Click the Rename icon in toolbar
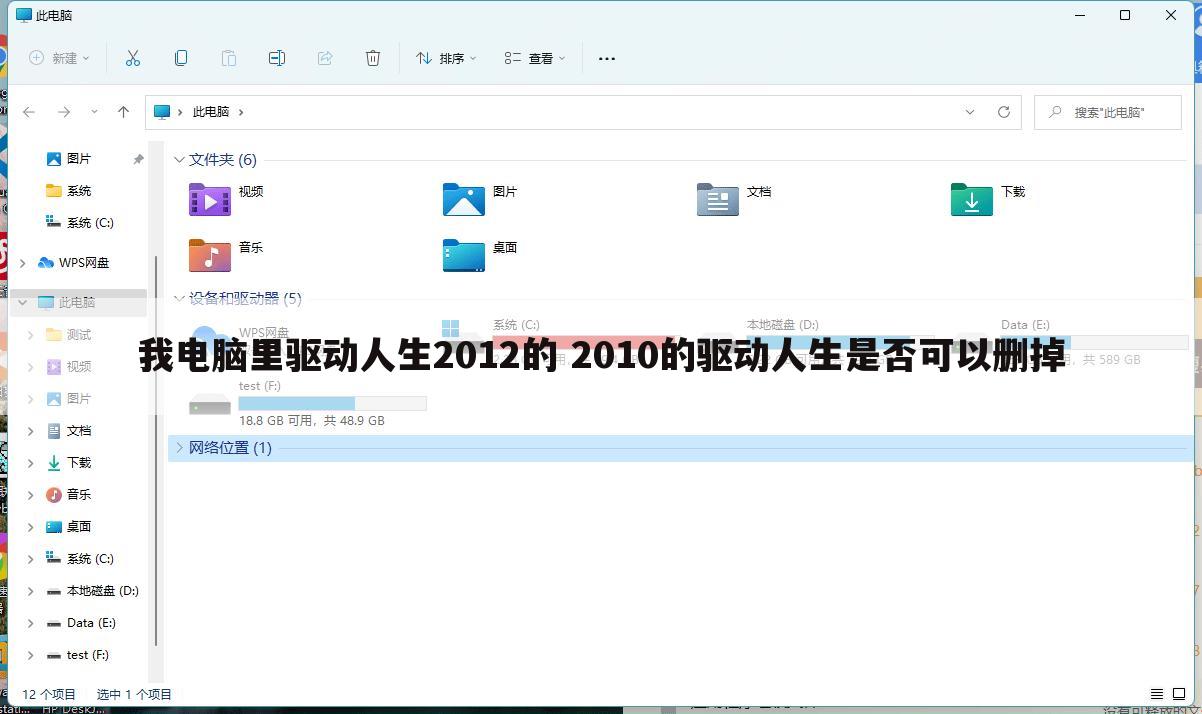The width and height of the screenshot is (1202, 714). click(x=277, y=58)
